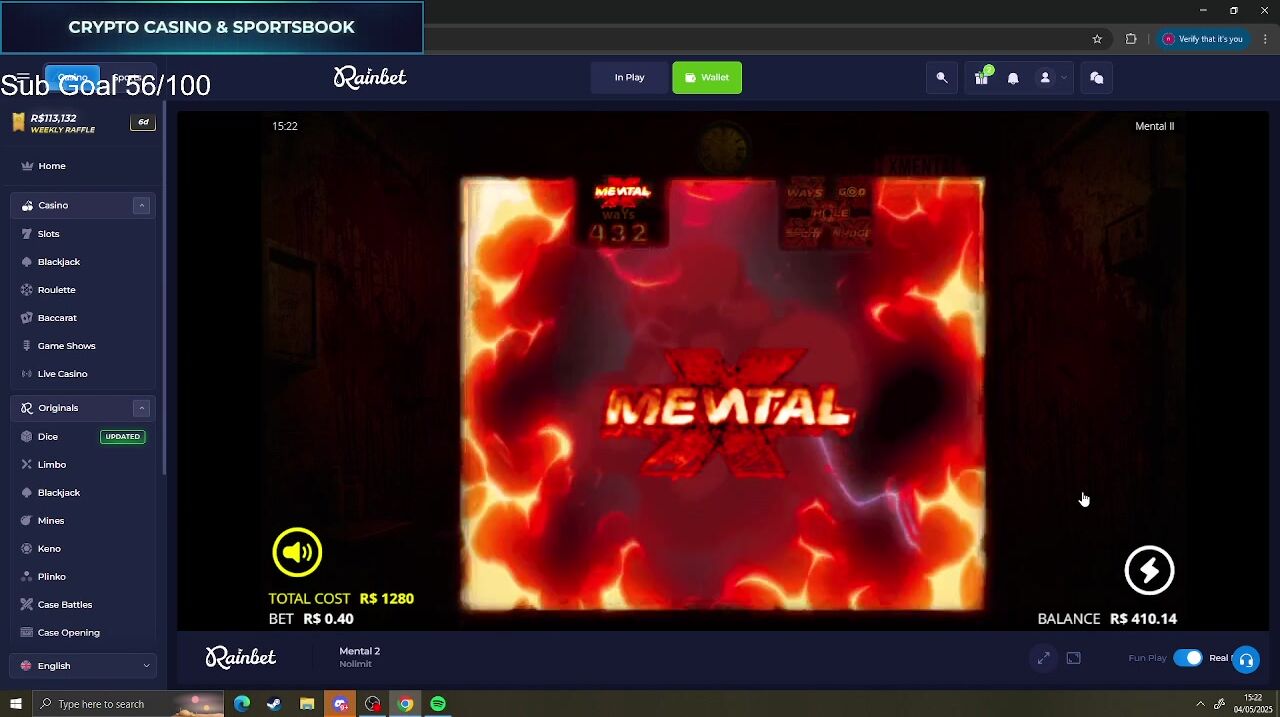Screen dimensions: 1280x717
Task: Open the live support headset button
Action: 1246,659
